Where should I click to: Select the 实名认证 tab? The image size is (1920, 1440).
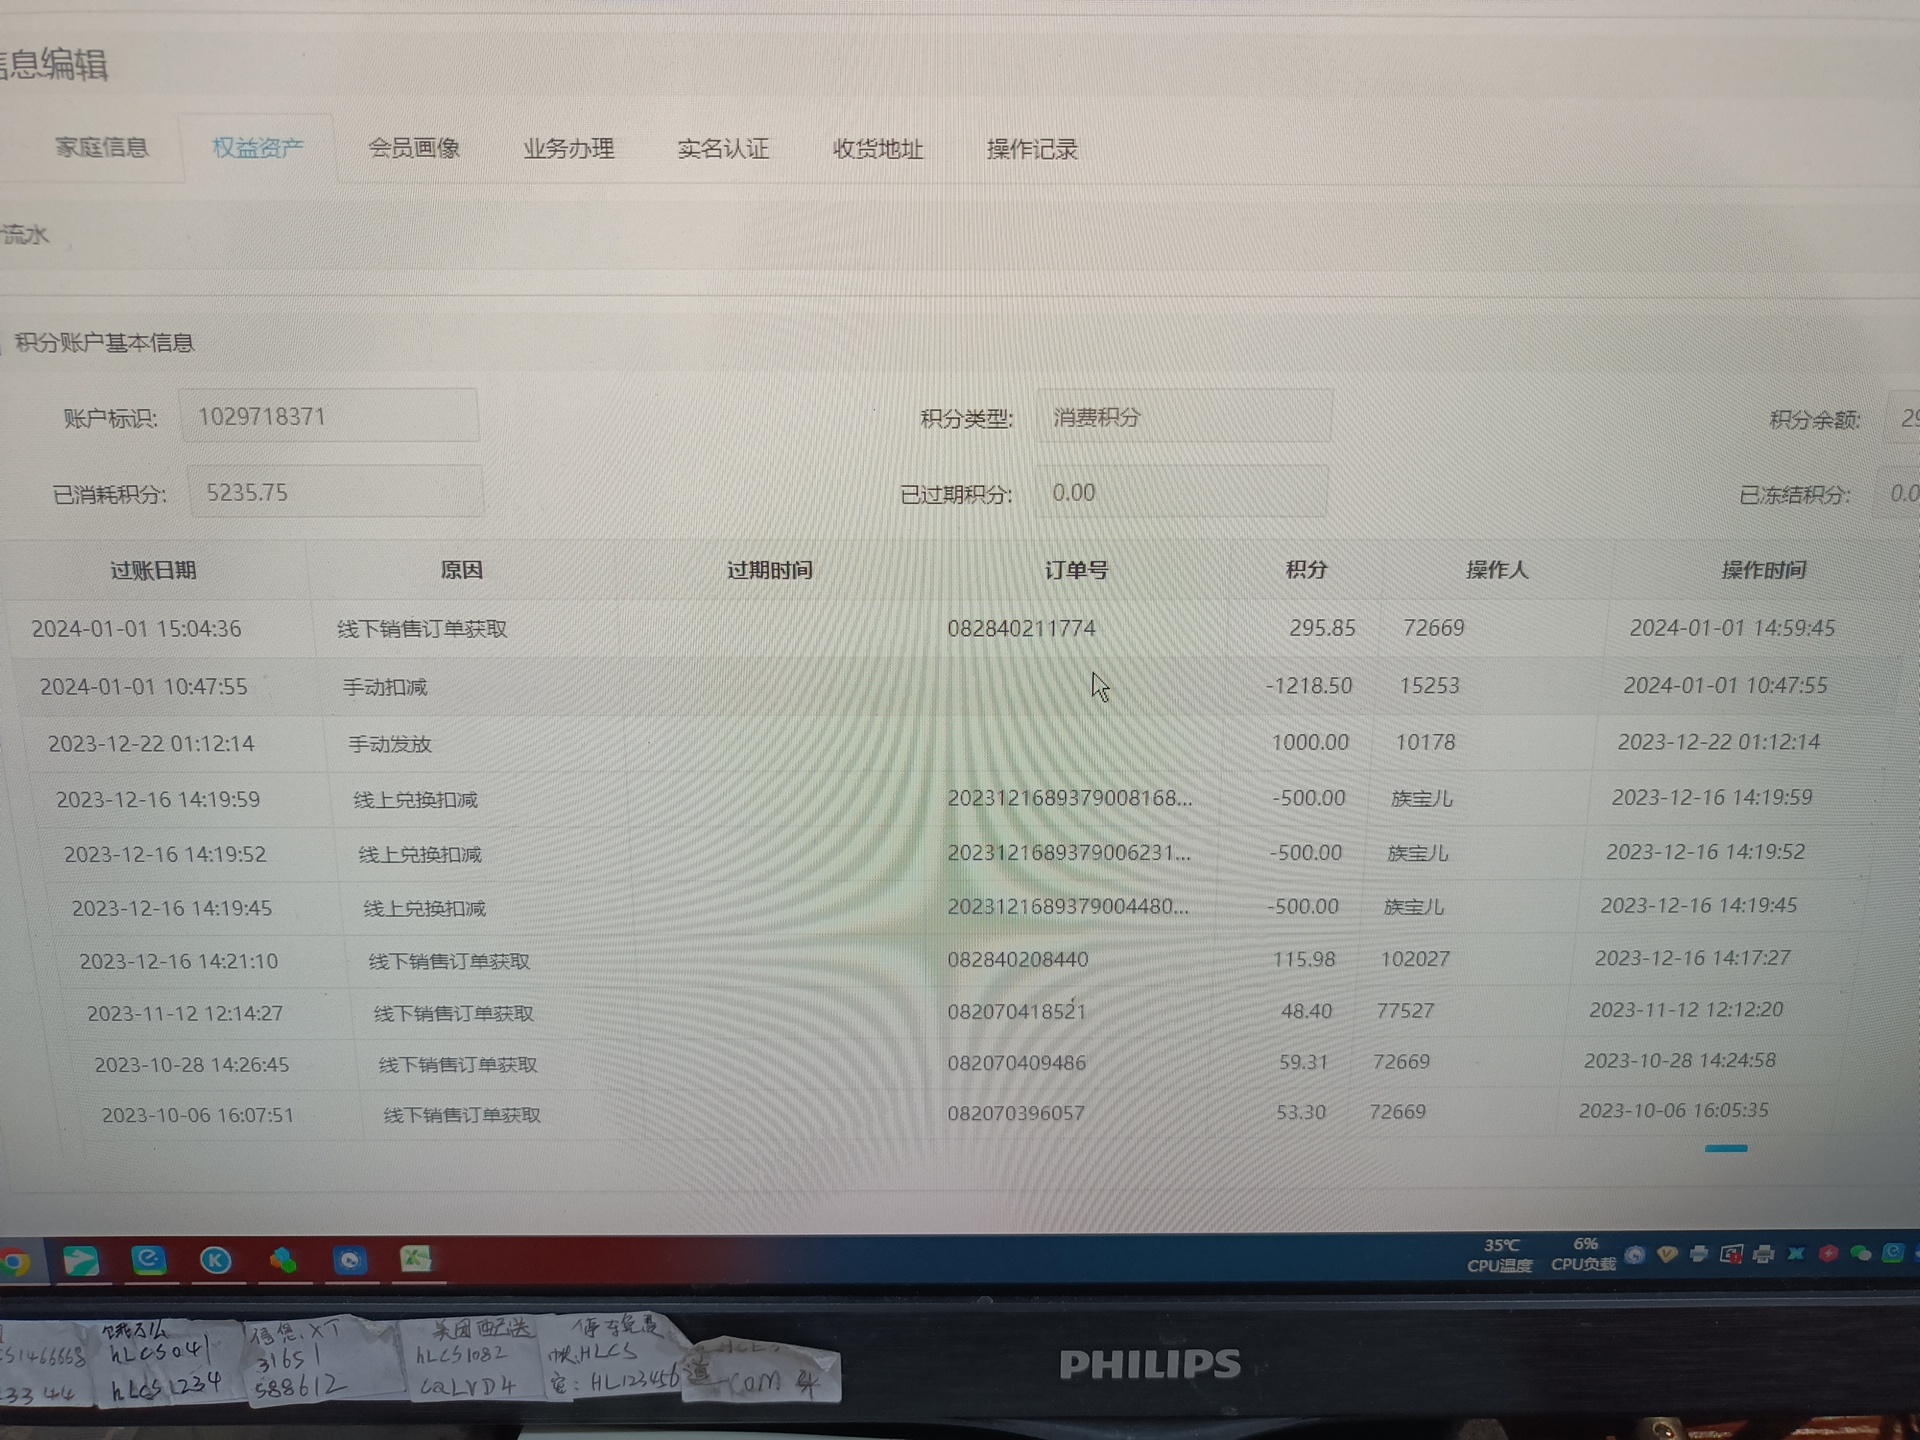point(723,150)
